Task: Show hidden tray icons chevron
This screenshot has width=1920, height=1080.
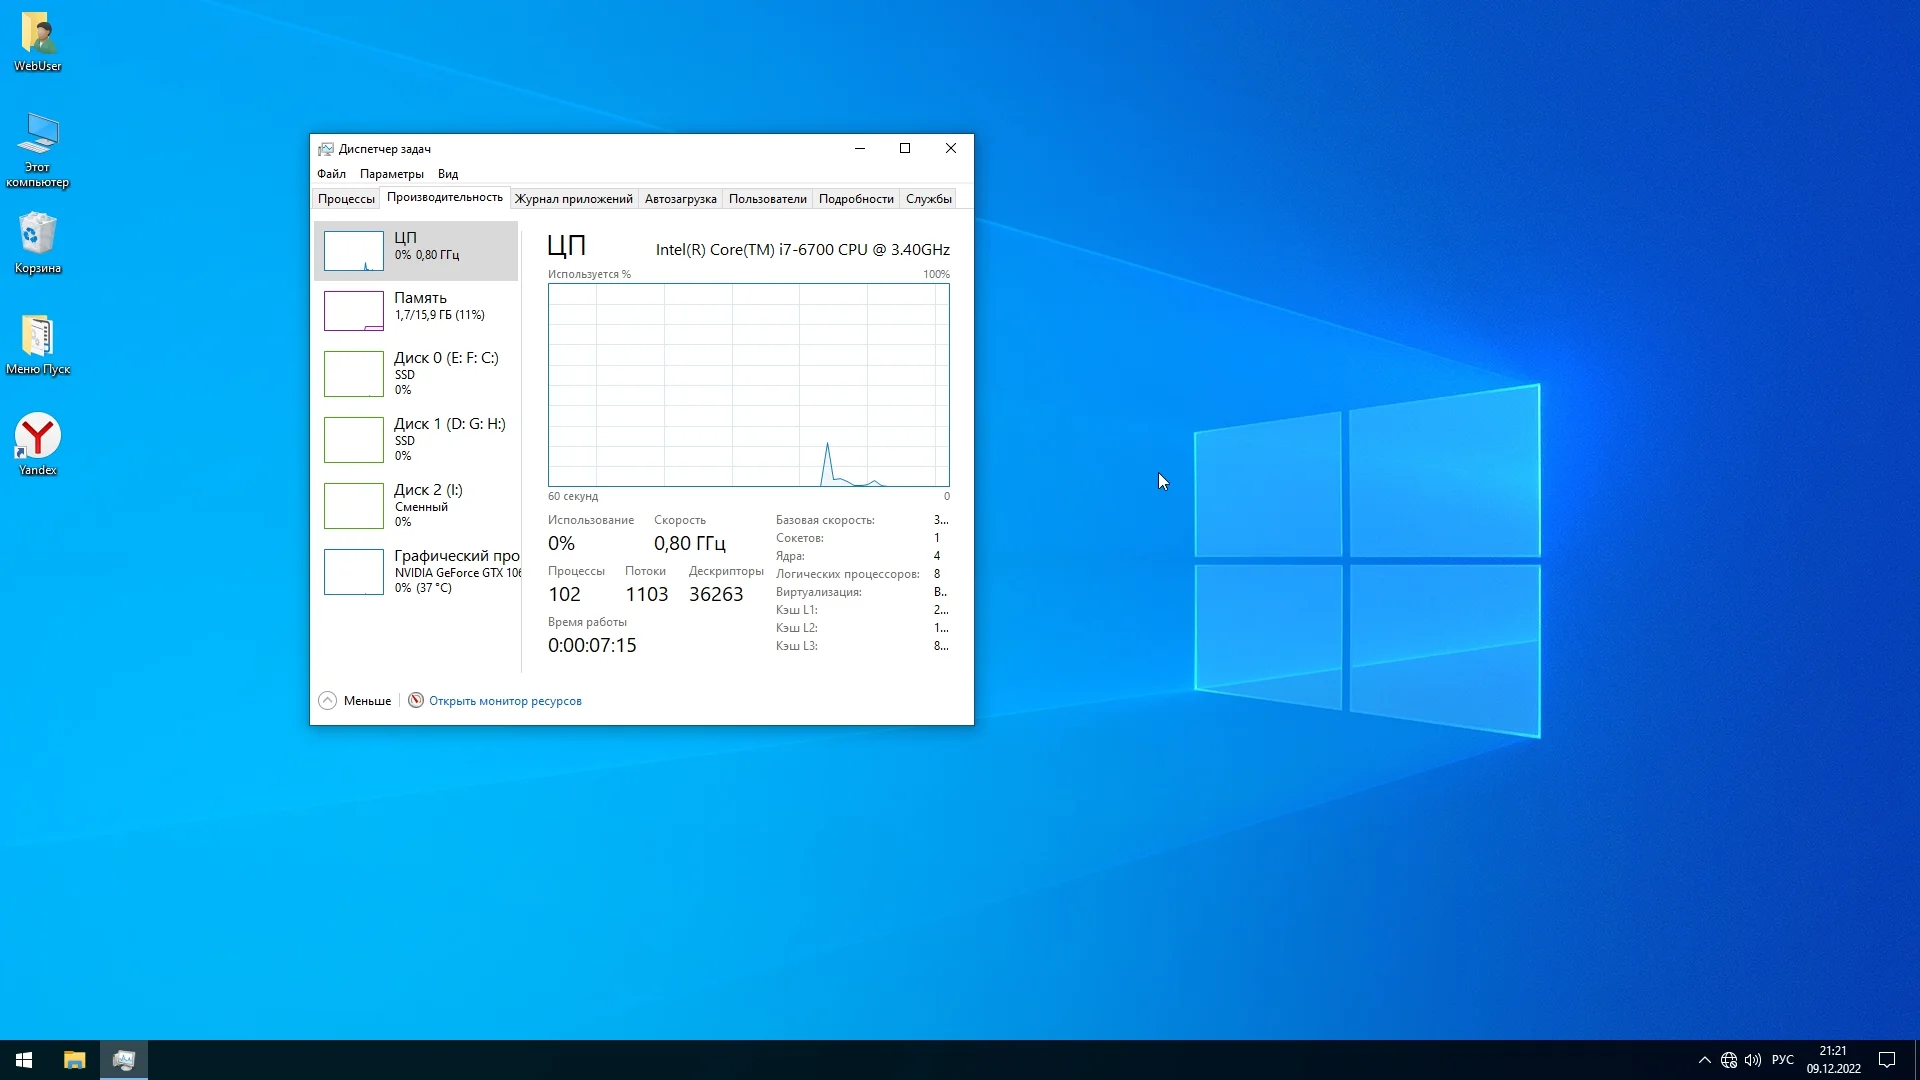Action: point(1704,1060)
